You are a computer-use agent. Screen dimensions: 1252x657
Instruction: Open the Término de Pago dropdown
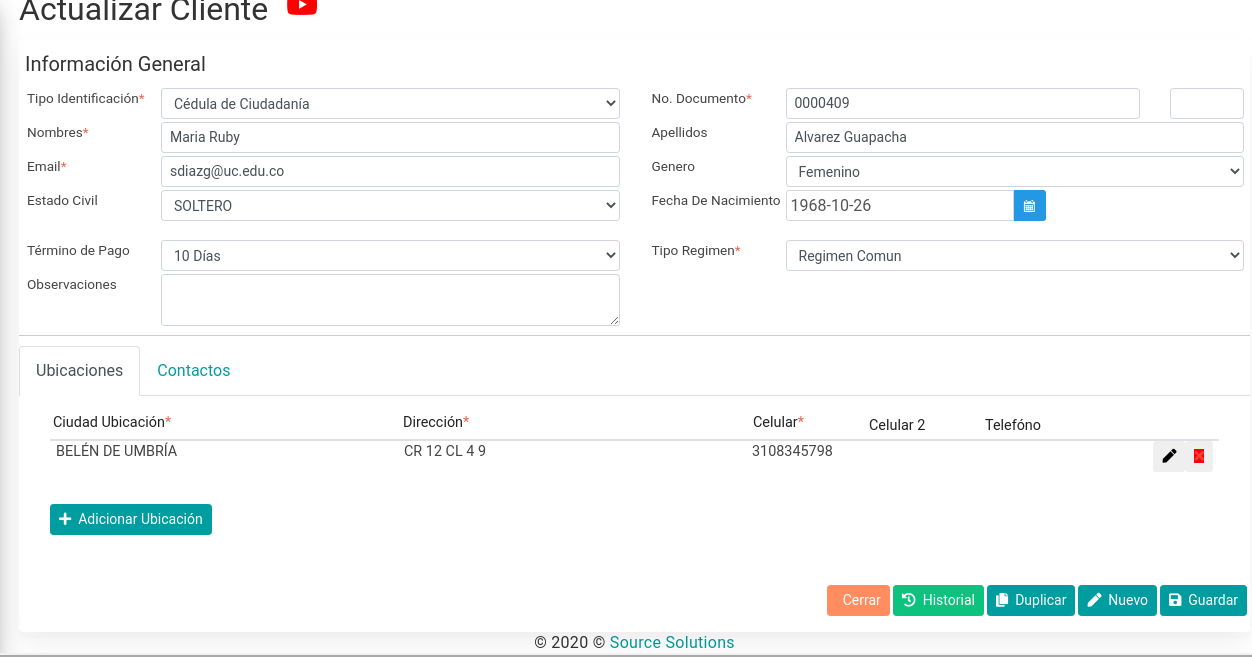tap(390, 255)
